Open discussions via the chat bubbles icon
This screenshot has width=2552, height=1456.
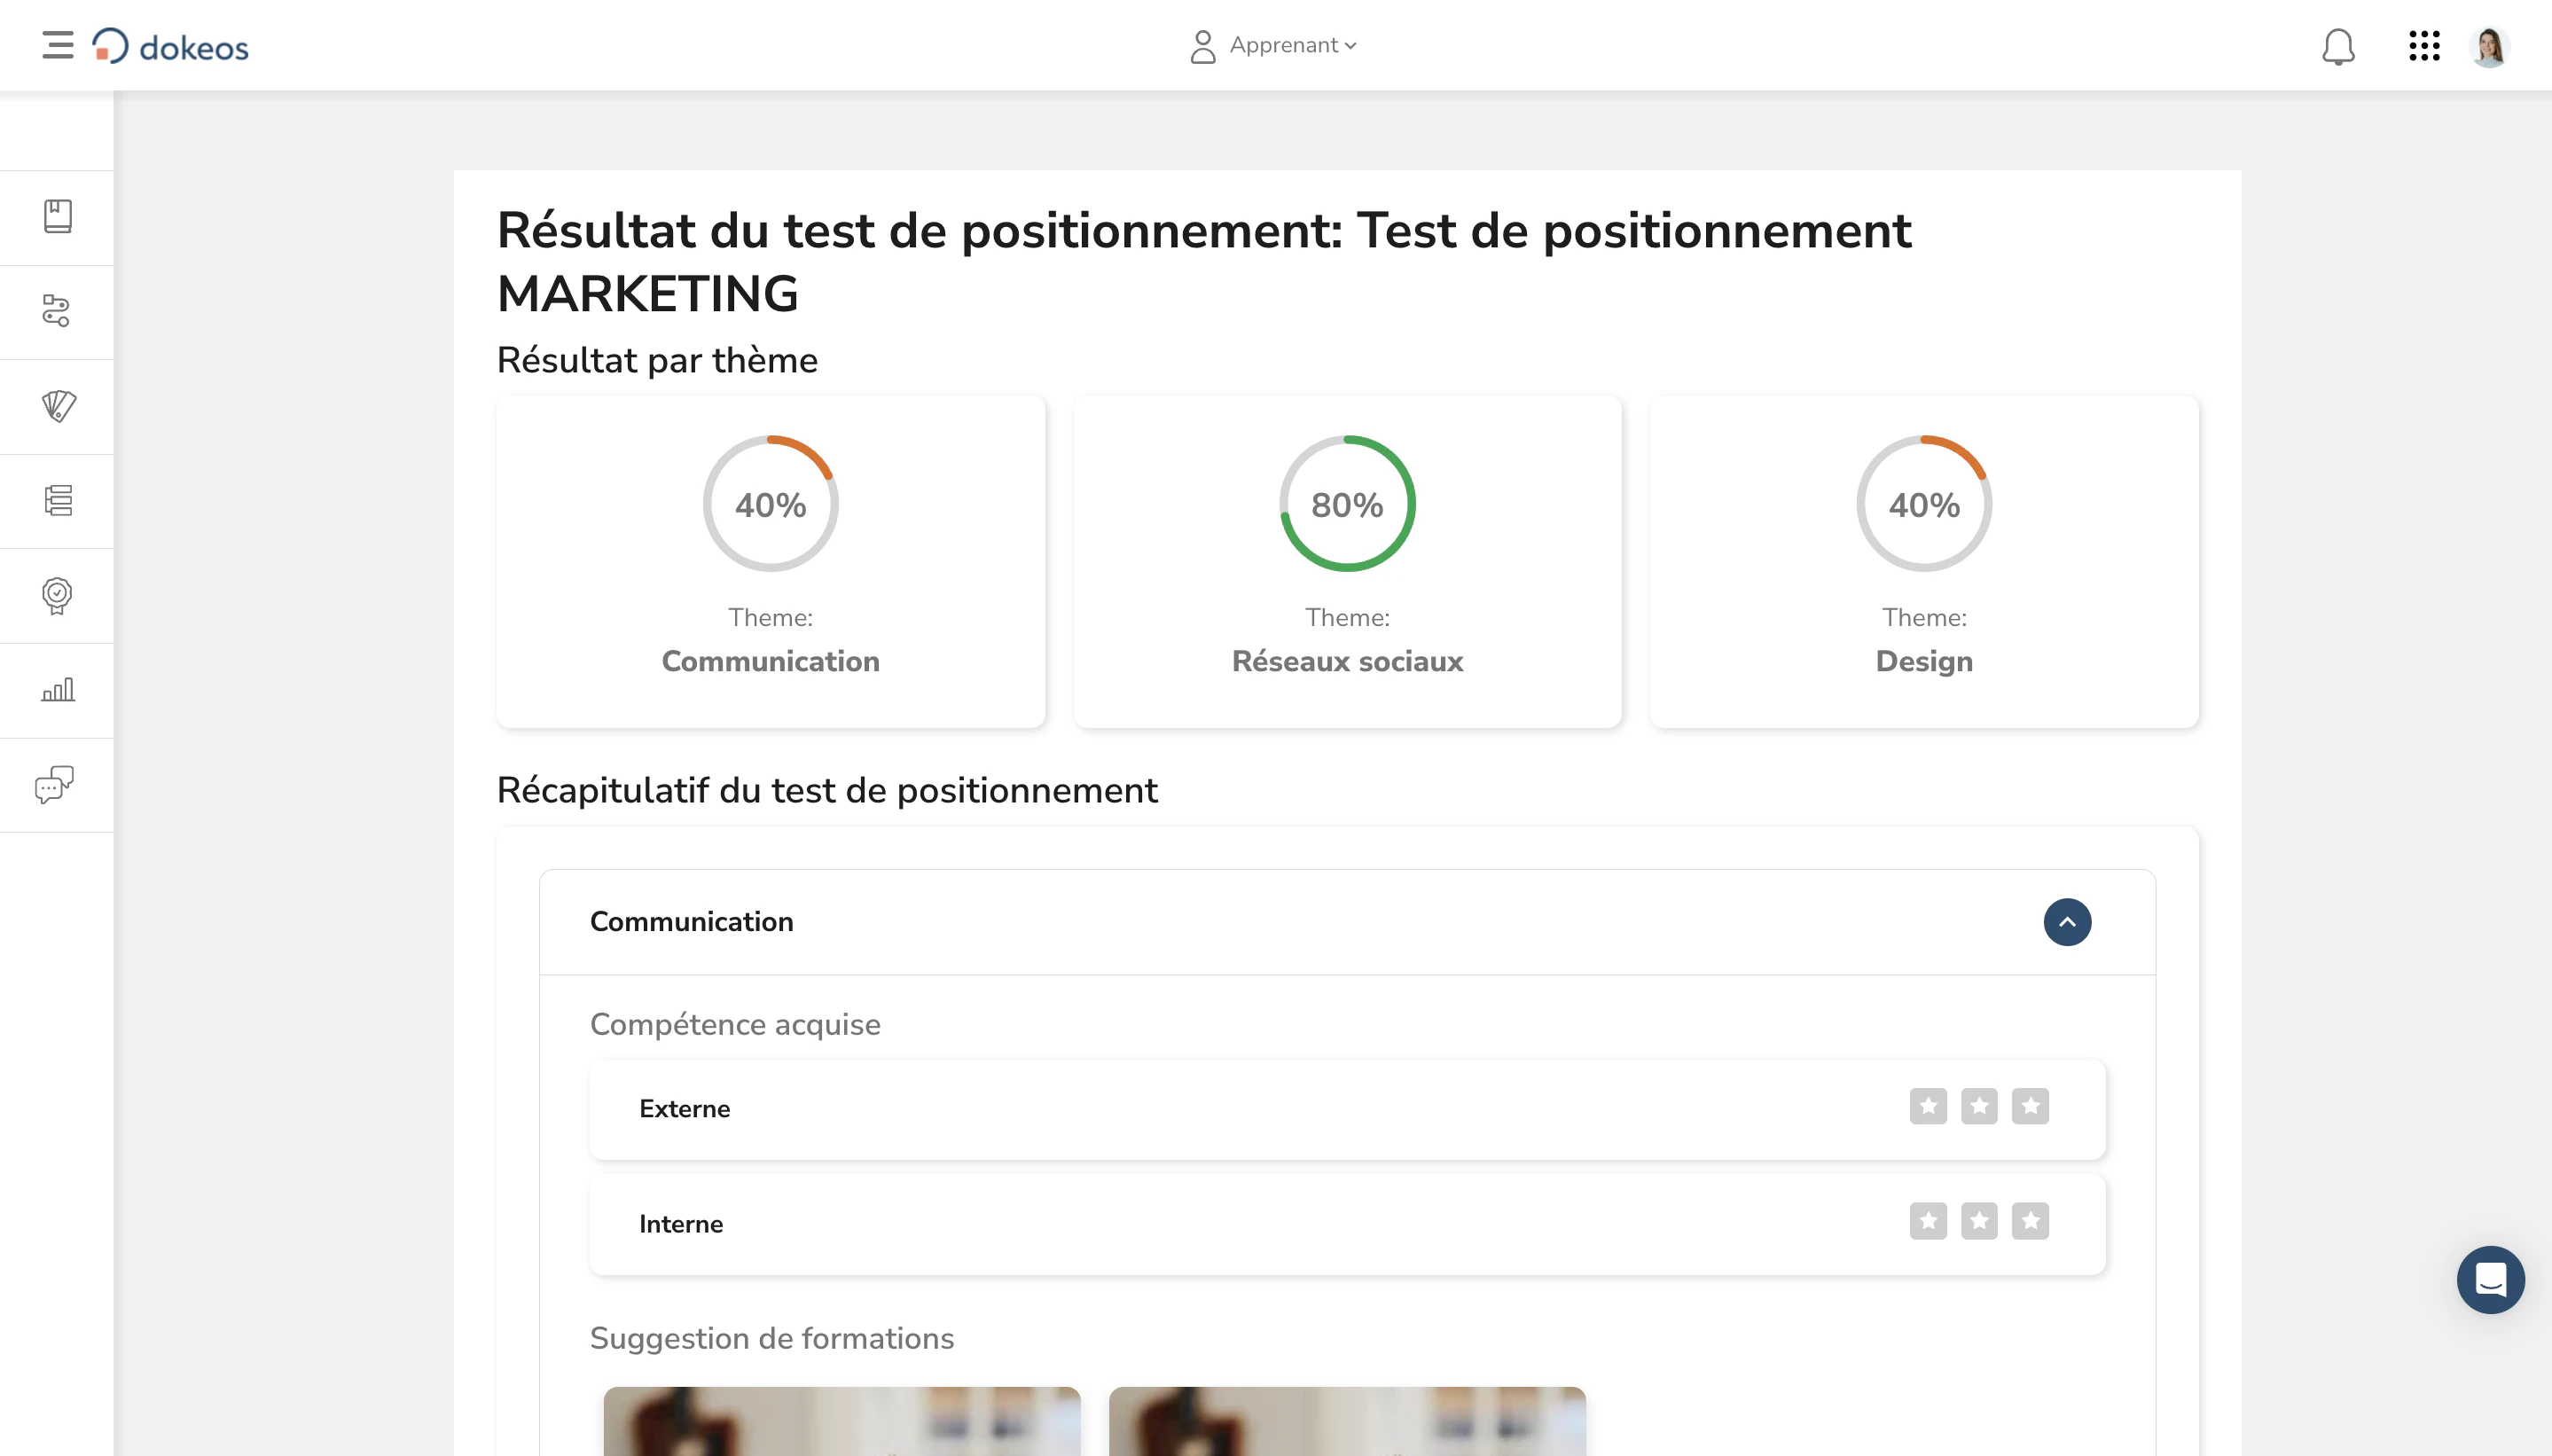(56, 784)
